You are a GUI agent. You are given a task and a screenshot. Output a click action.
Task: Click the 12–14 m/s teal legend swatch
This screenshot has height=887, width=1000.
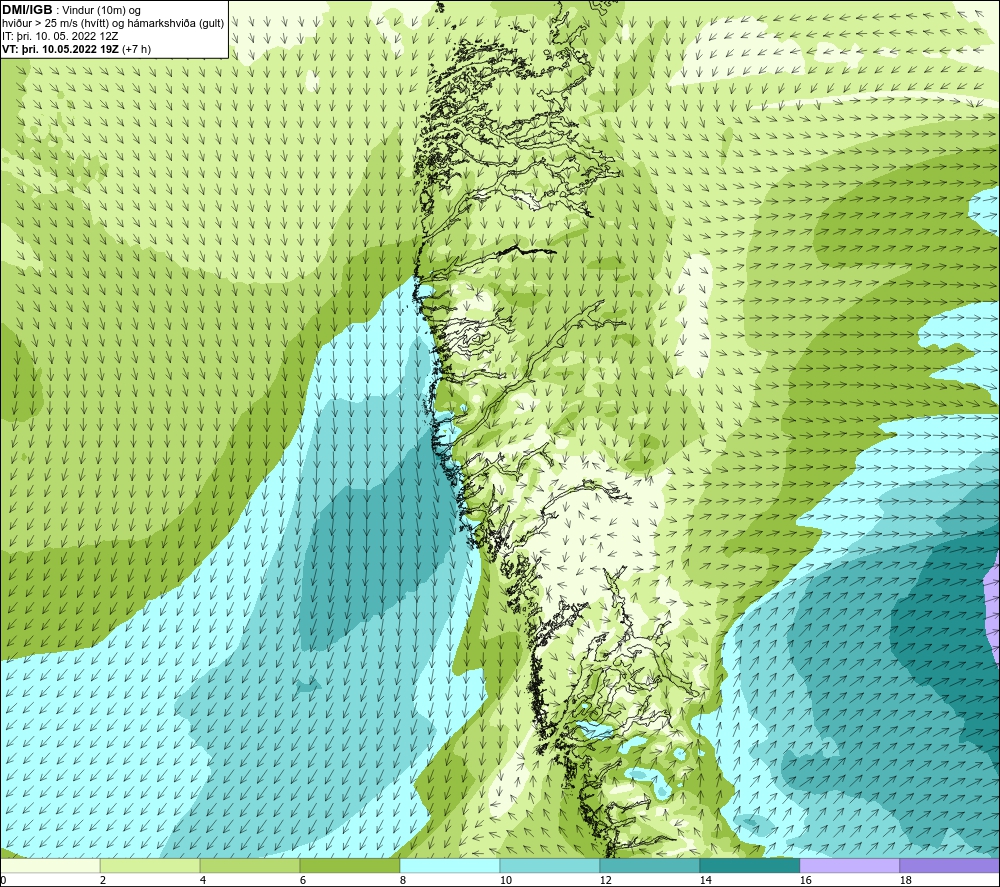(x=649, y=866)
